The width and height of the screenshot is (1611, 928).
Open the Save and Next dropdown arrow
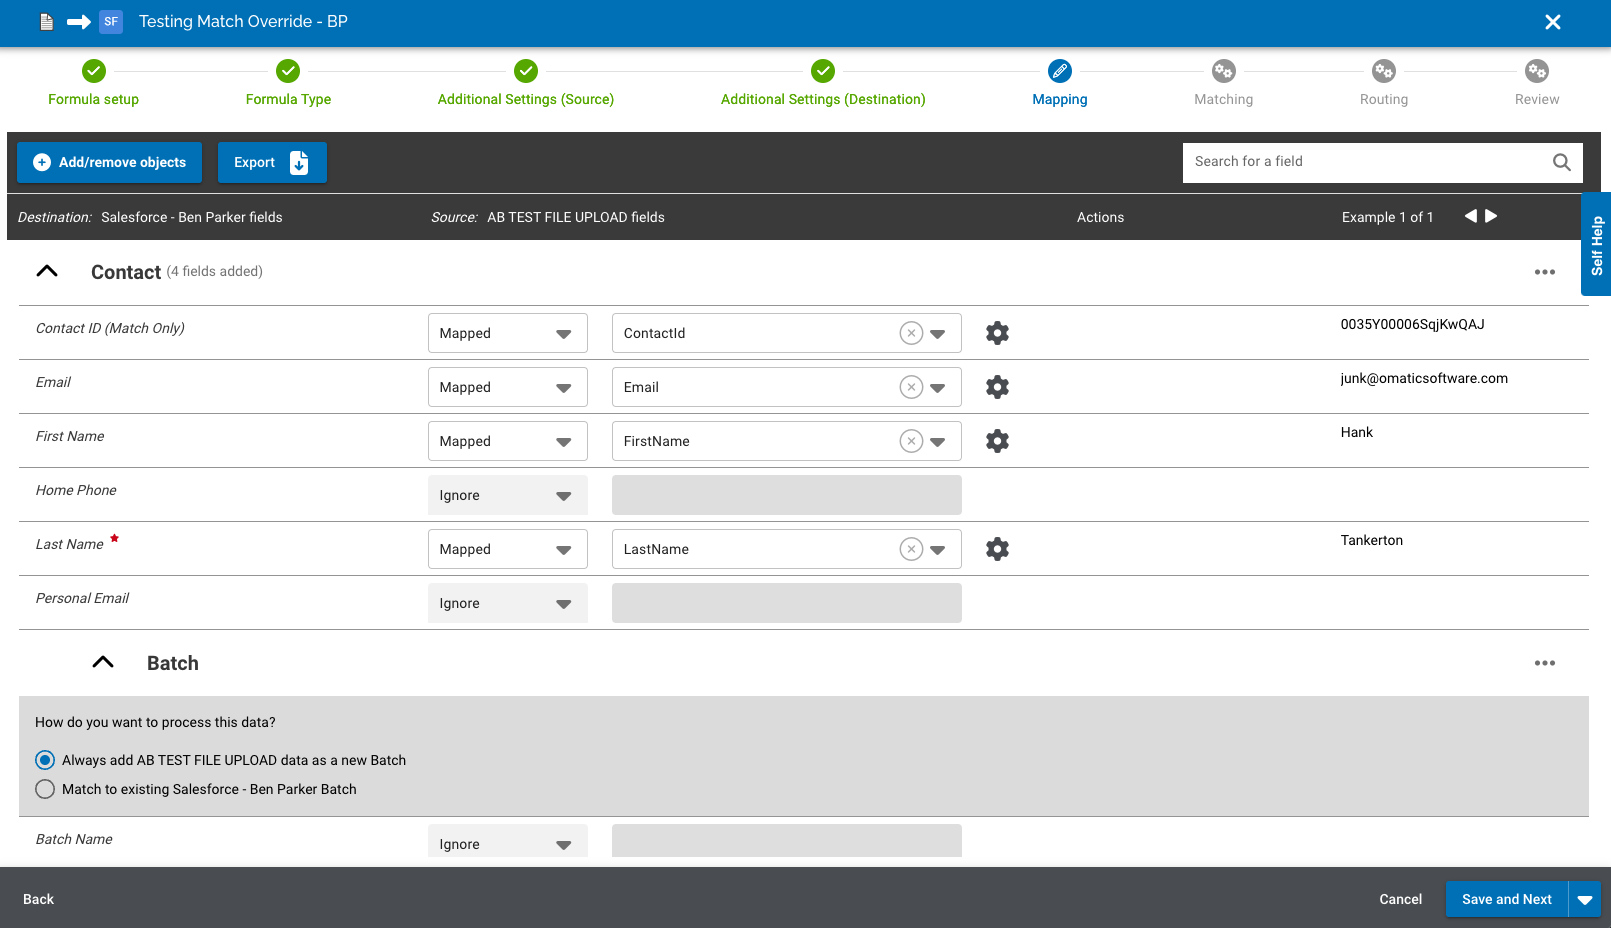tap(1584, 899)
